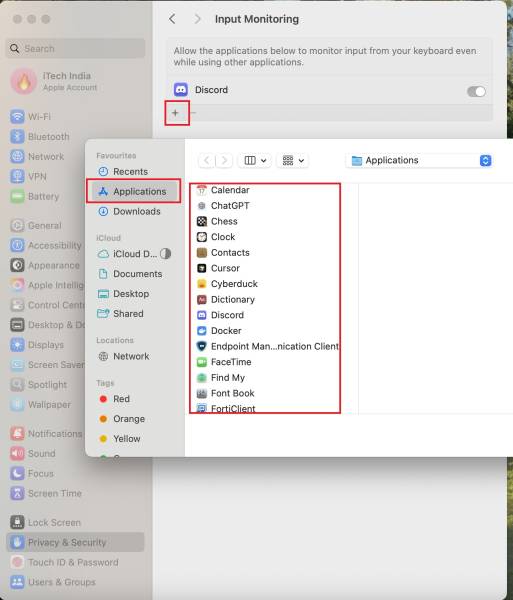Select Contacts app in the list
The width and height of the screenshot is (513, 600).
click(x=223, y=253)
